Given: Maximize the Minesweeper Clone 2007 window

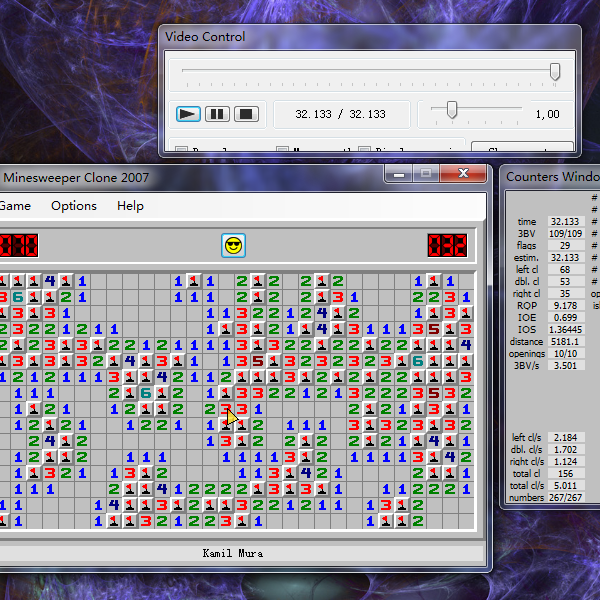Looking at the screenshot, I should pyautogui.click(x=427, y=174).
